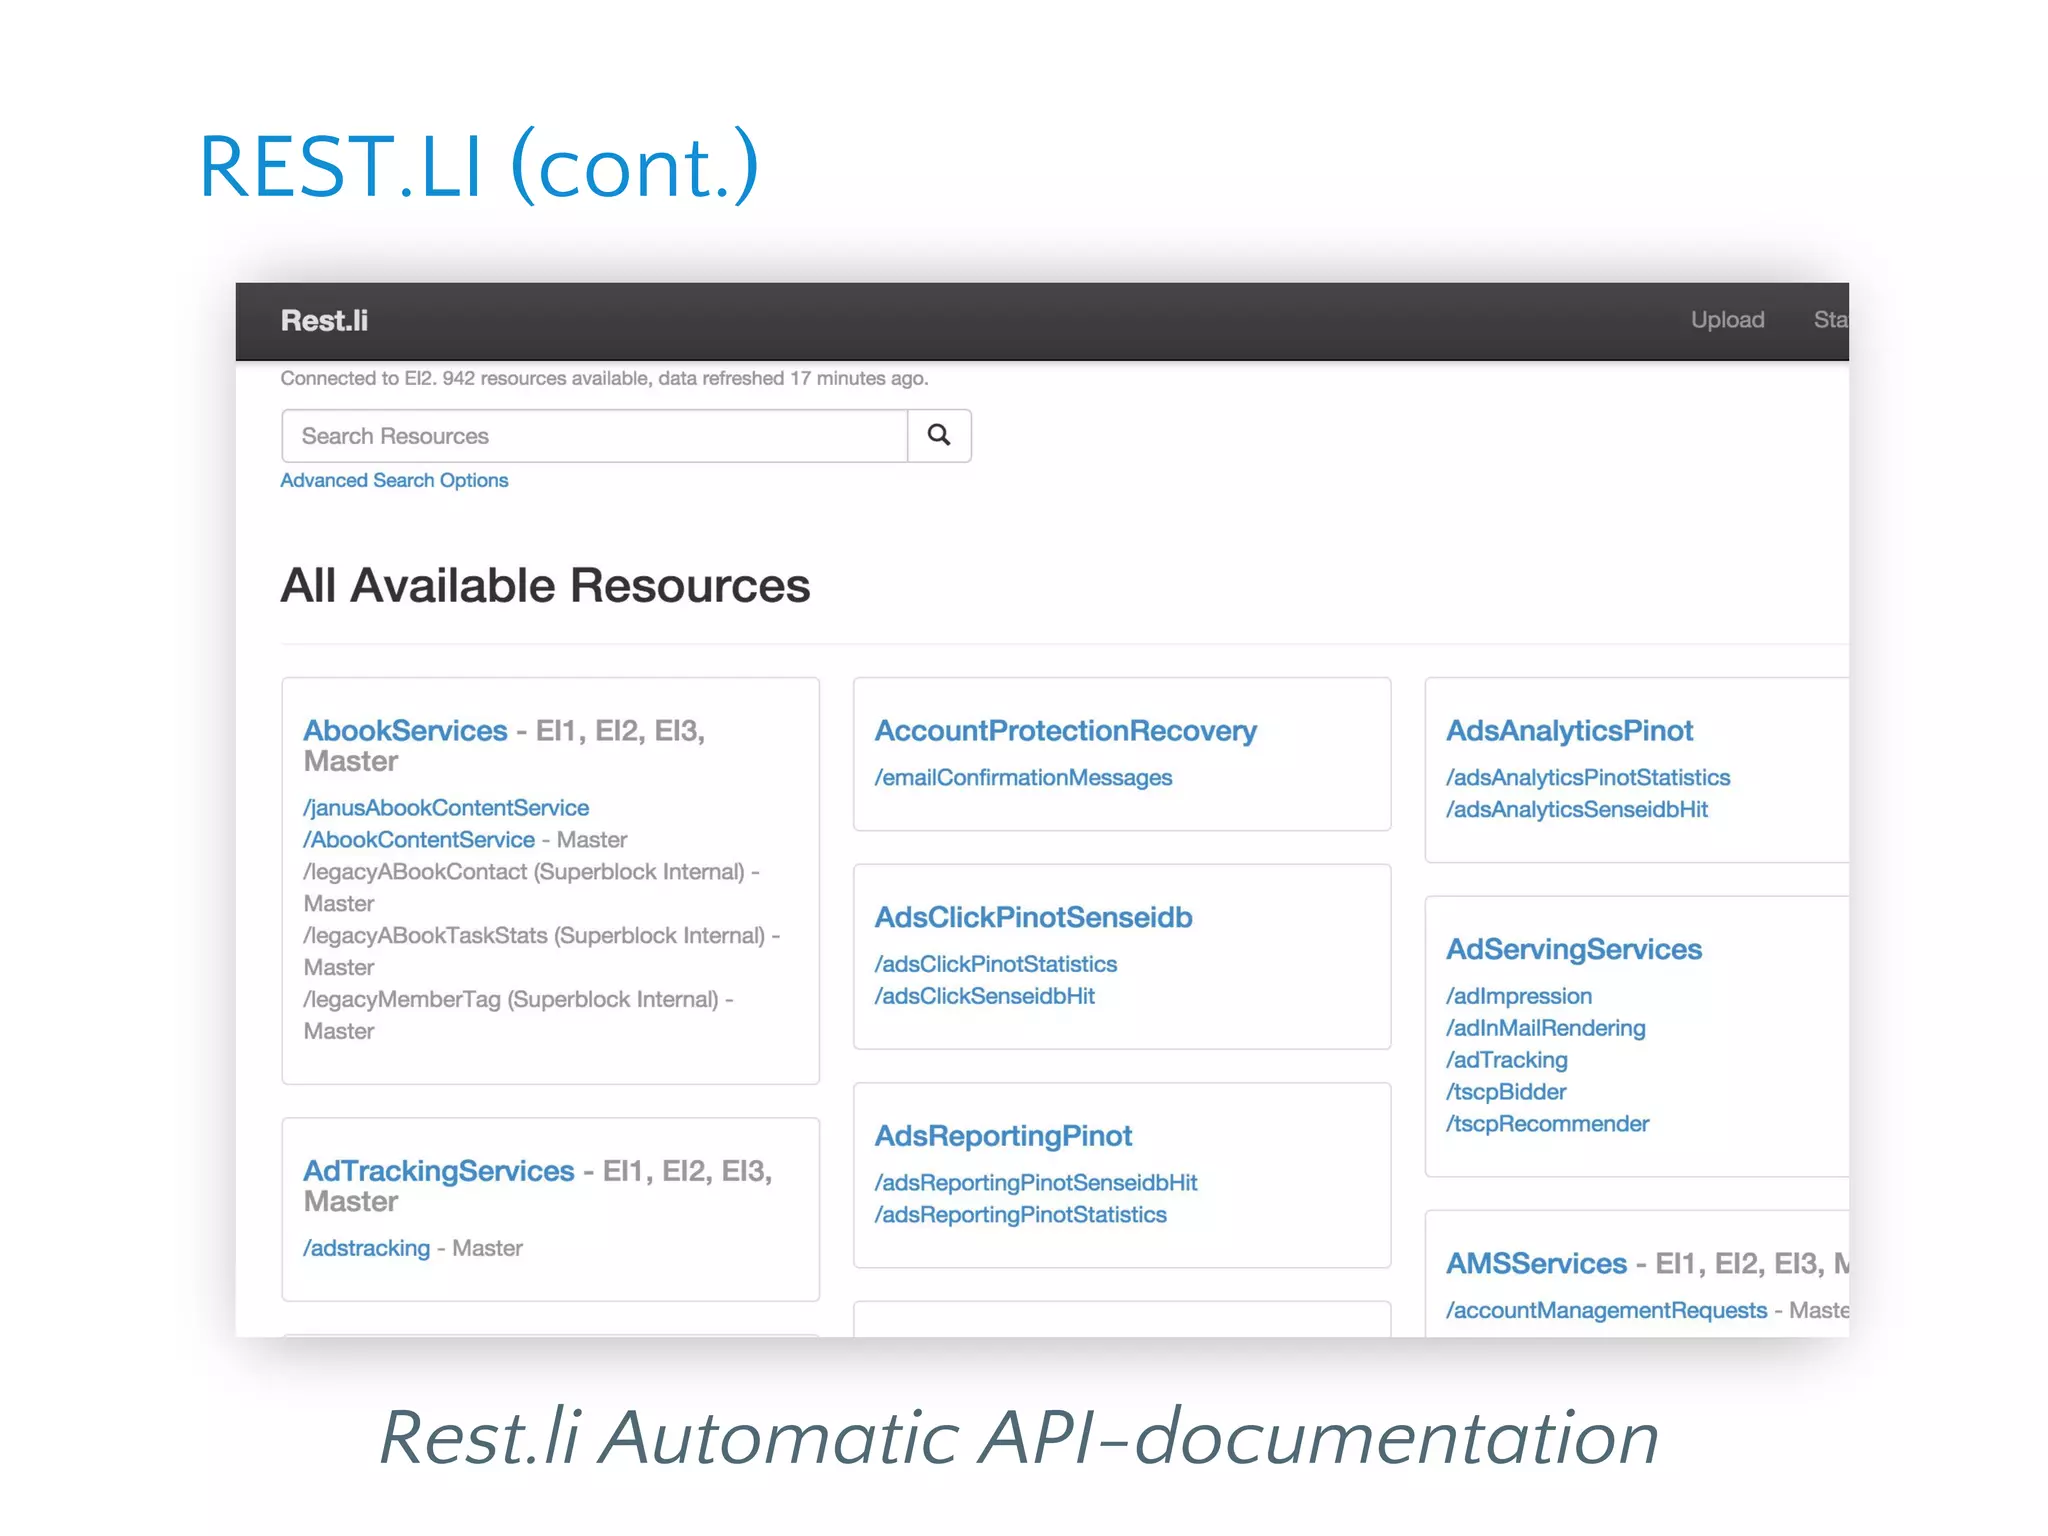The image size is (2048, 1536).
Task: Click the All Available Resources heading
Action: (x=545, y=585)
